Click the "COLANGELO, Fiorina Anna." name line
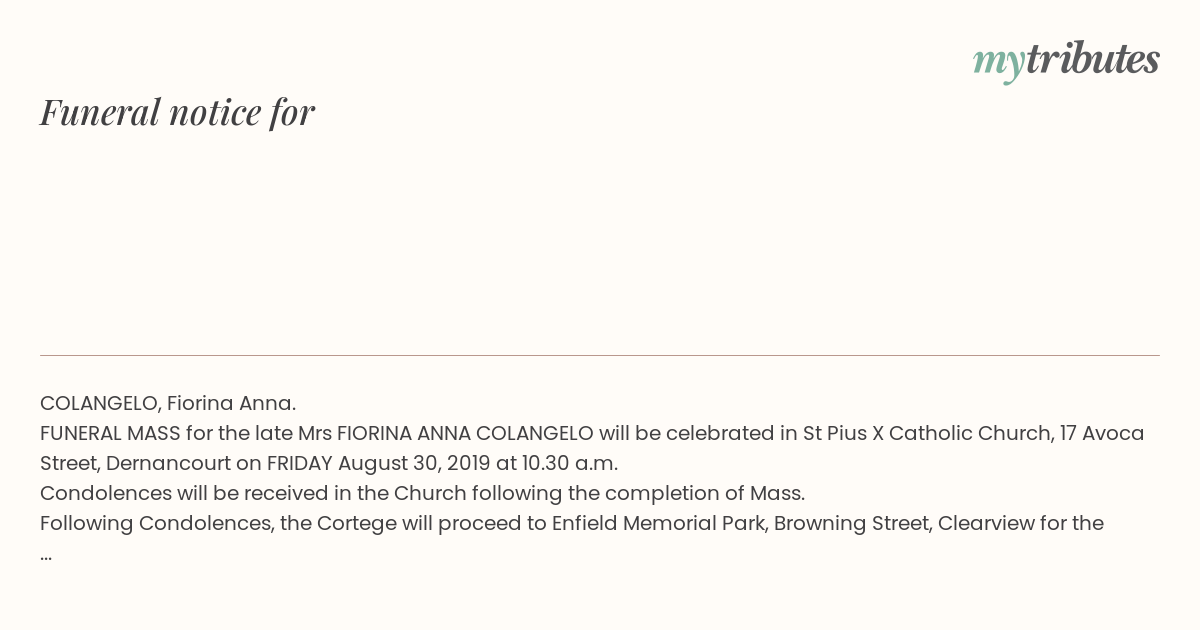The width and height of the screenshot is (1200, 630). pos(168,403)
